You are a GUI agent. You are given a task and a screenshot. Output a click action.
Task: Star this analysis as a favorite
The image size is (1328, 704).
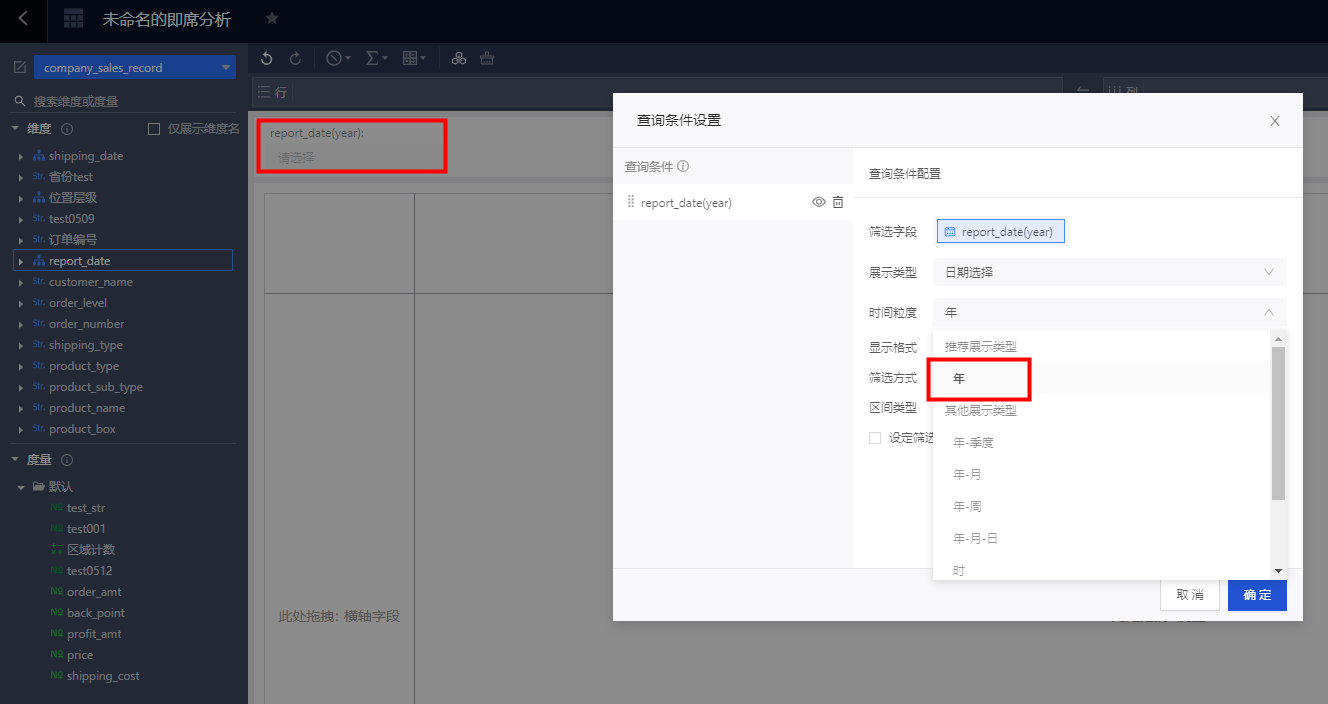(272, 19)
